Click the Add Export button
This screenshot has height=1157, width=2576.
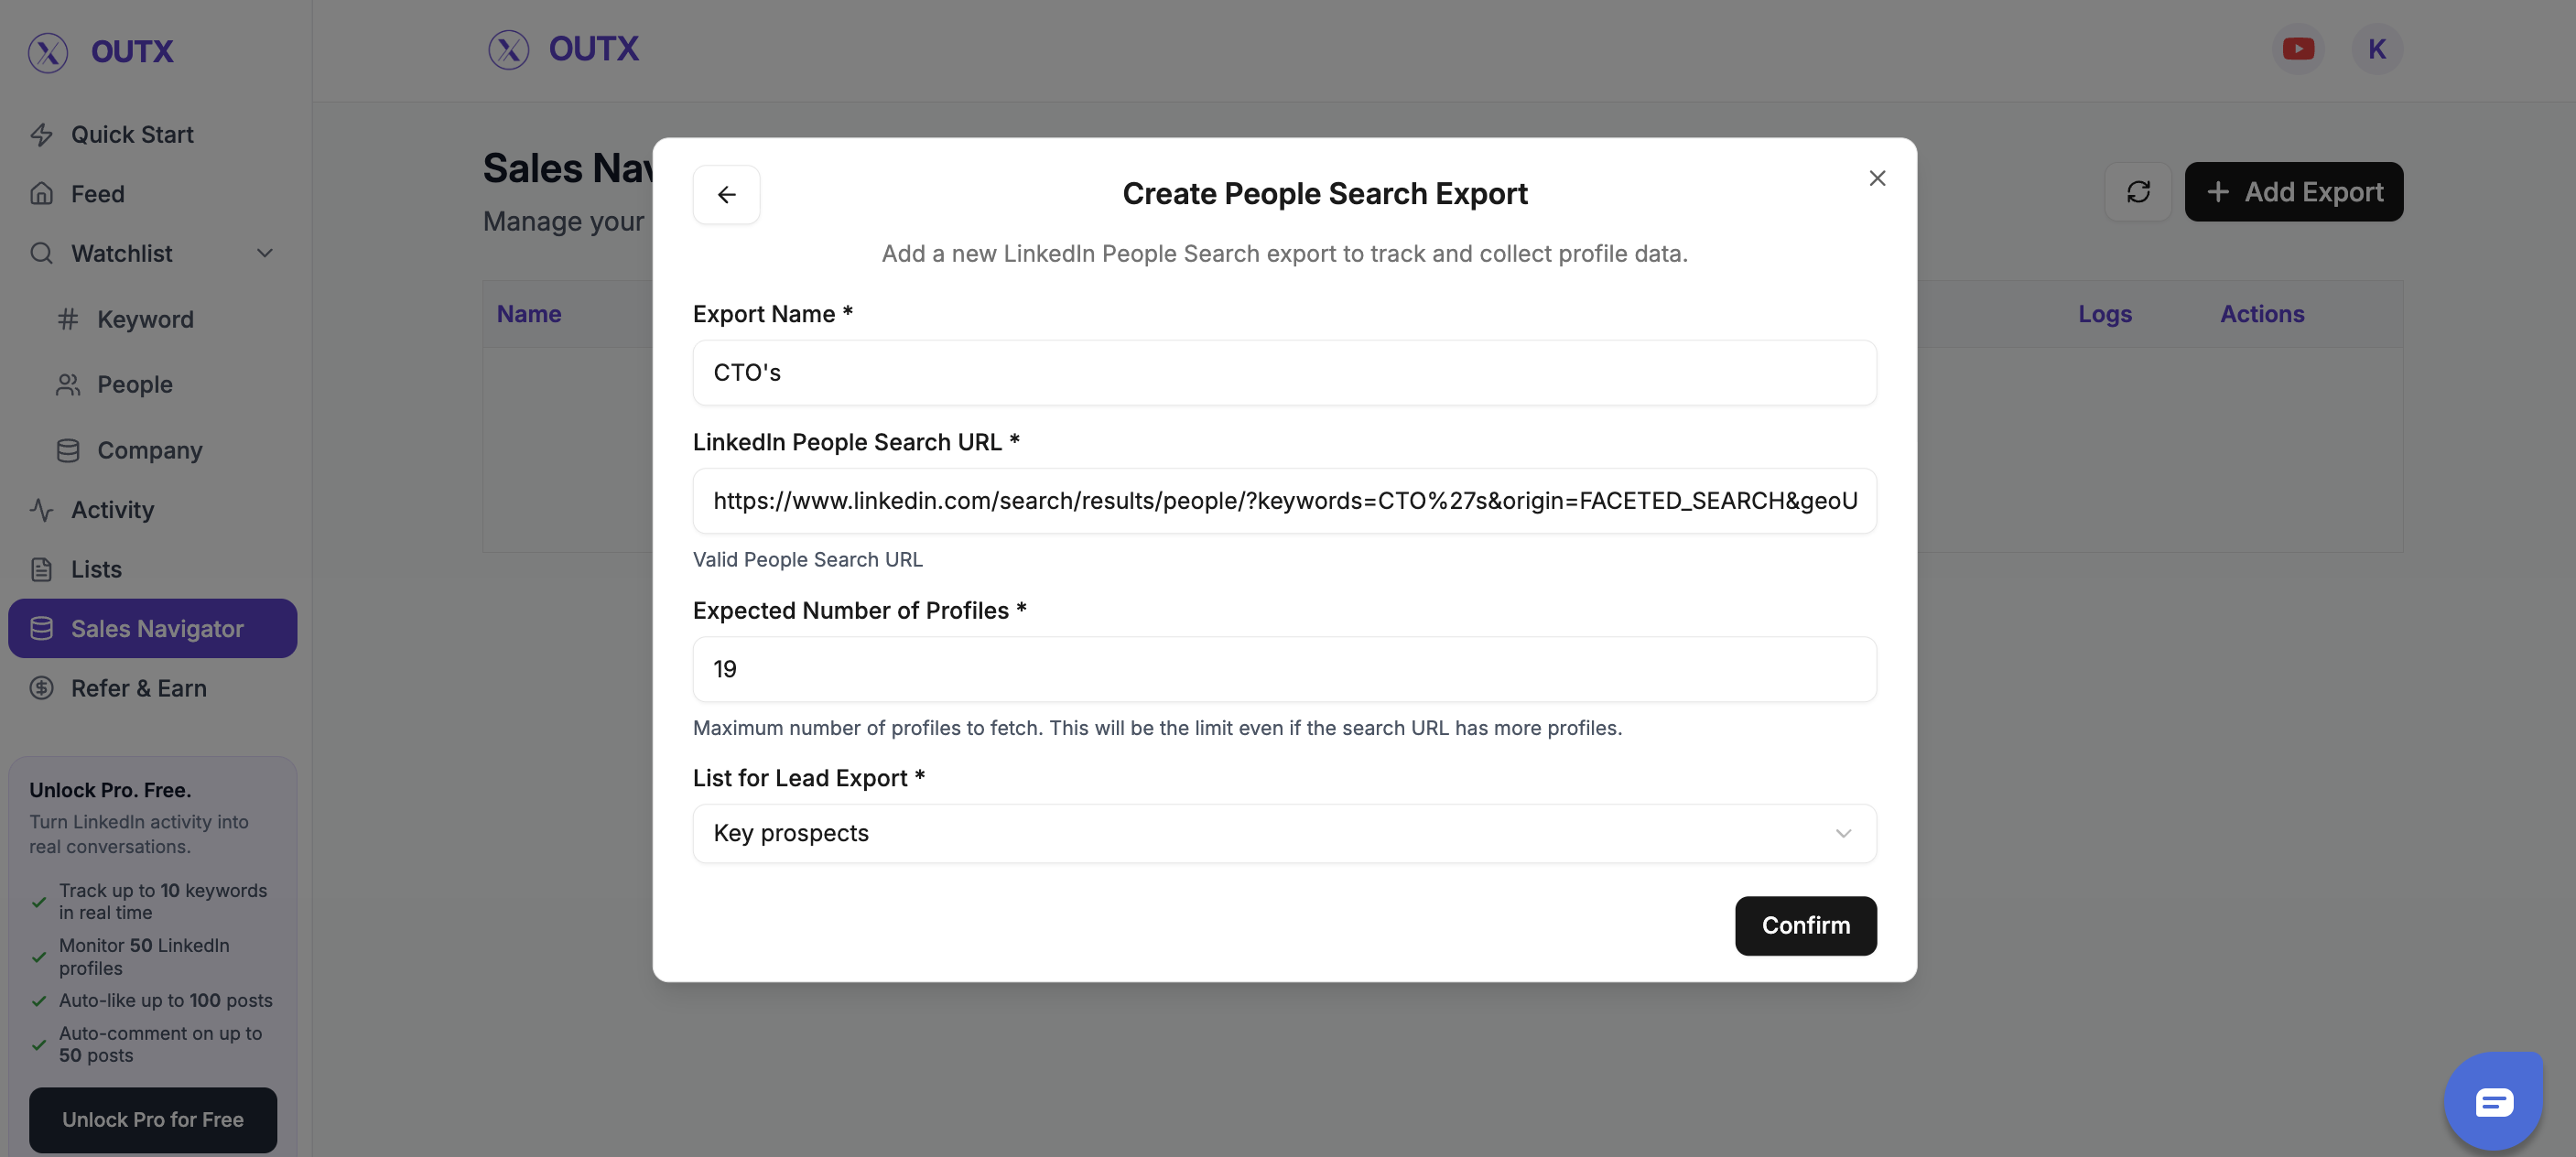click(2293, 192)
